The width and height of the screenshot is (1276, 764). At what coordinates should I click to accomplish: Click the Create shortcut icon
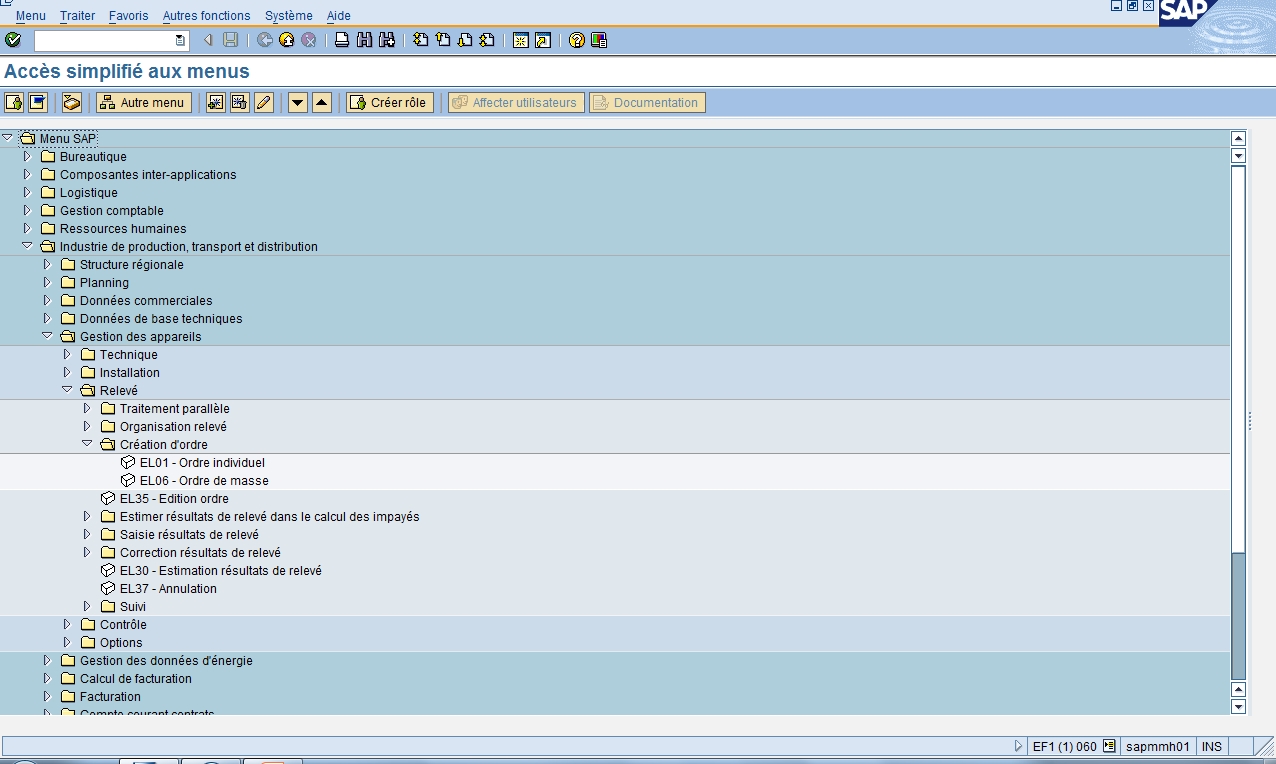click(542, 40)
